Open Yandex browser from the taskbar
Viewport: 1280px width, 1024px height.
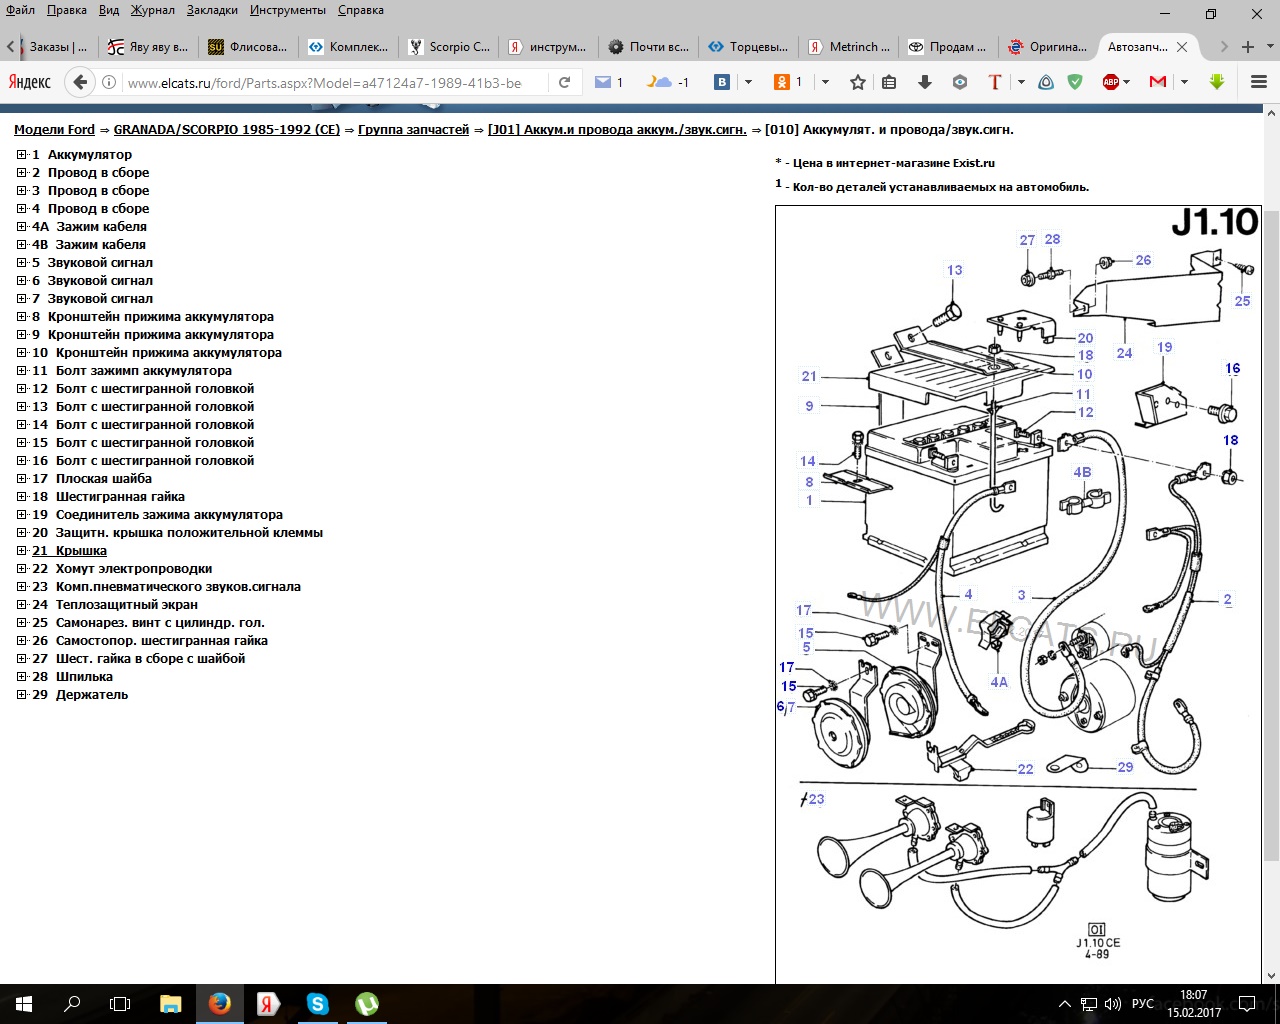click(x=268, y=1003)
